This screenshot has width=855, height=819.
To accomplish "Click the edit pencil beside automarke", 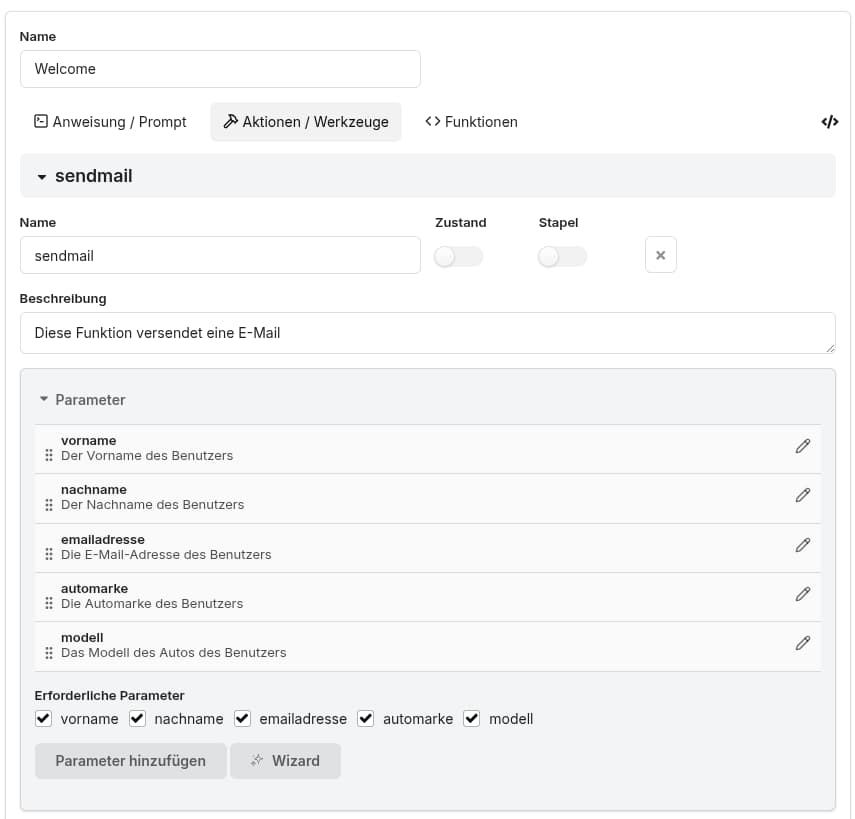I will [x=802, y=594].
